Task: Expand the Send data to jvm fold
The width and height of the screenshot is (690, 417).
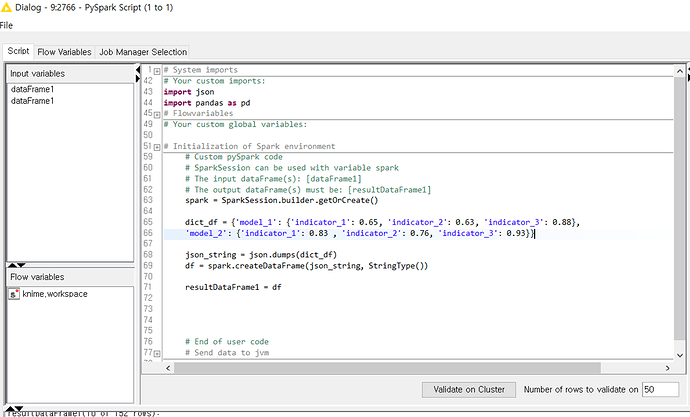Action: point(157,354)
